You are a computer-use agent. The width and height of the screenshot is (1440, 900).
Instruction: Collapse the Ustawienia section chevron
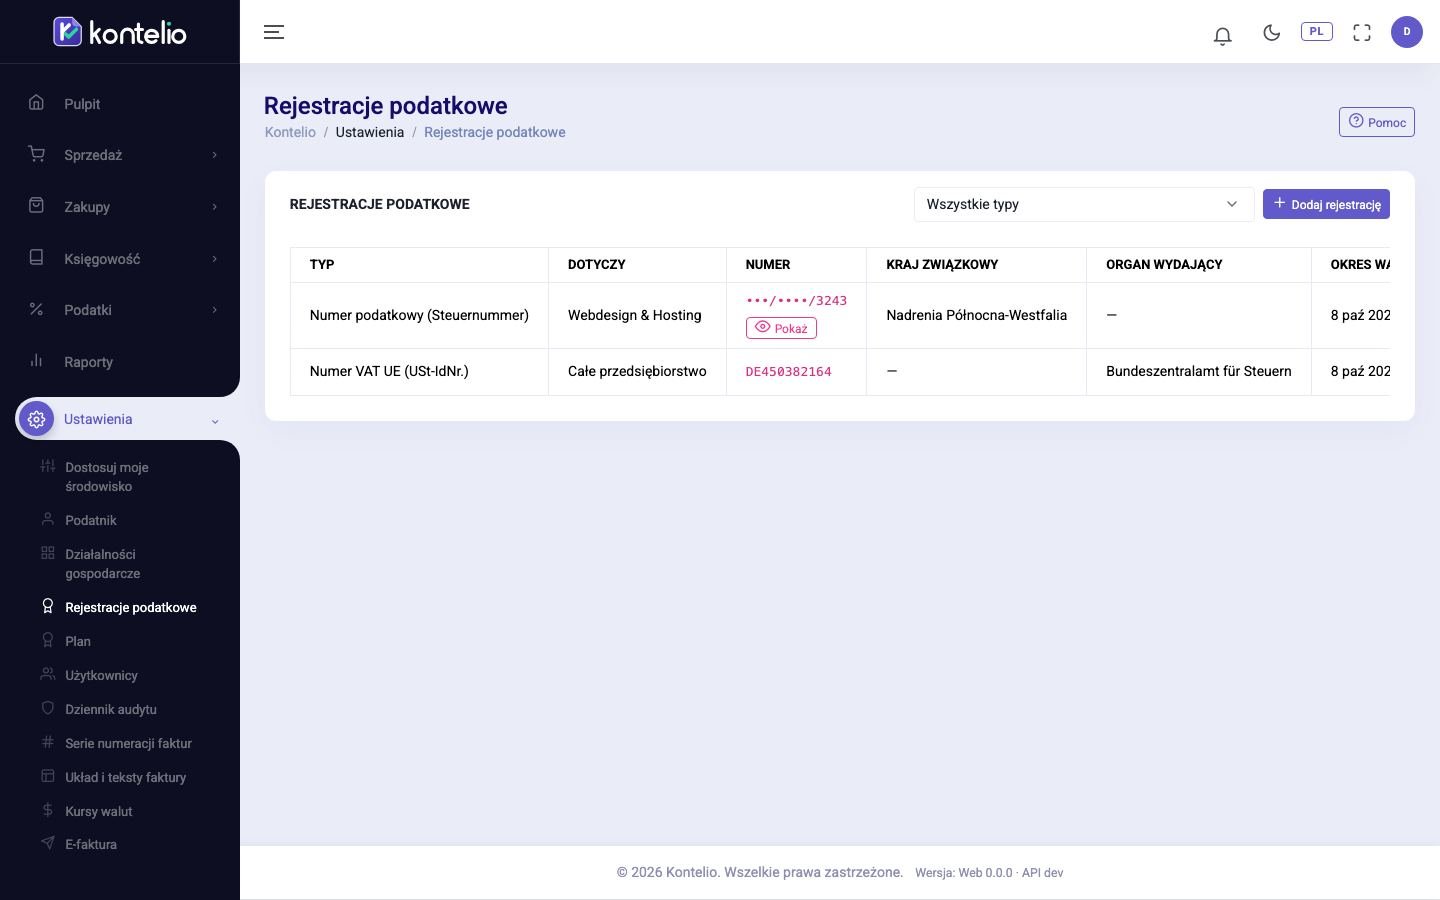pyautogui.click(x=214, y=421)
